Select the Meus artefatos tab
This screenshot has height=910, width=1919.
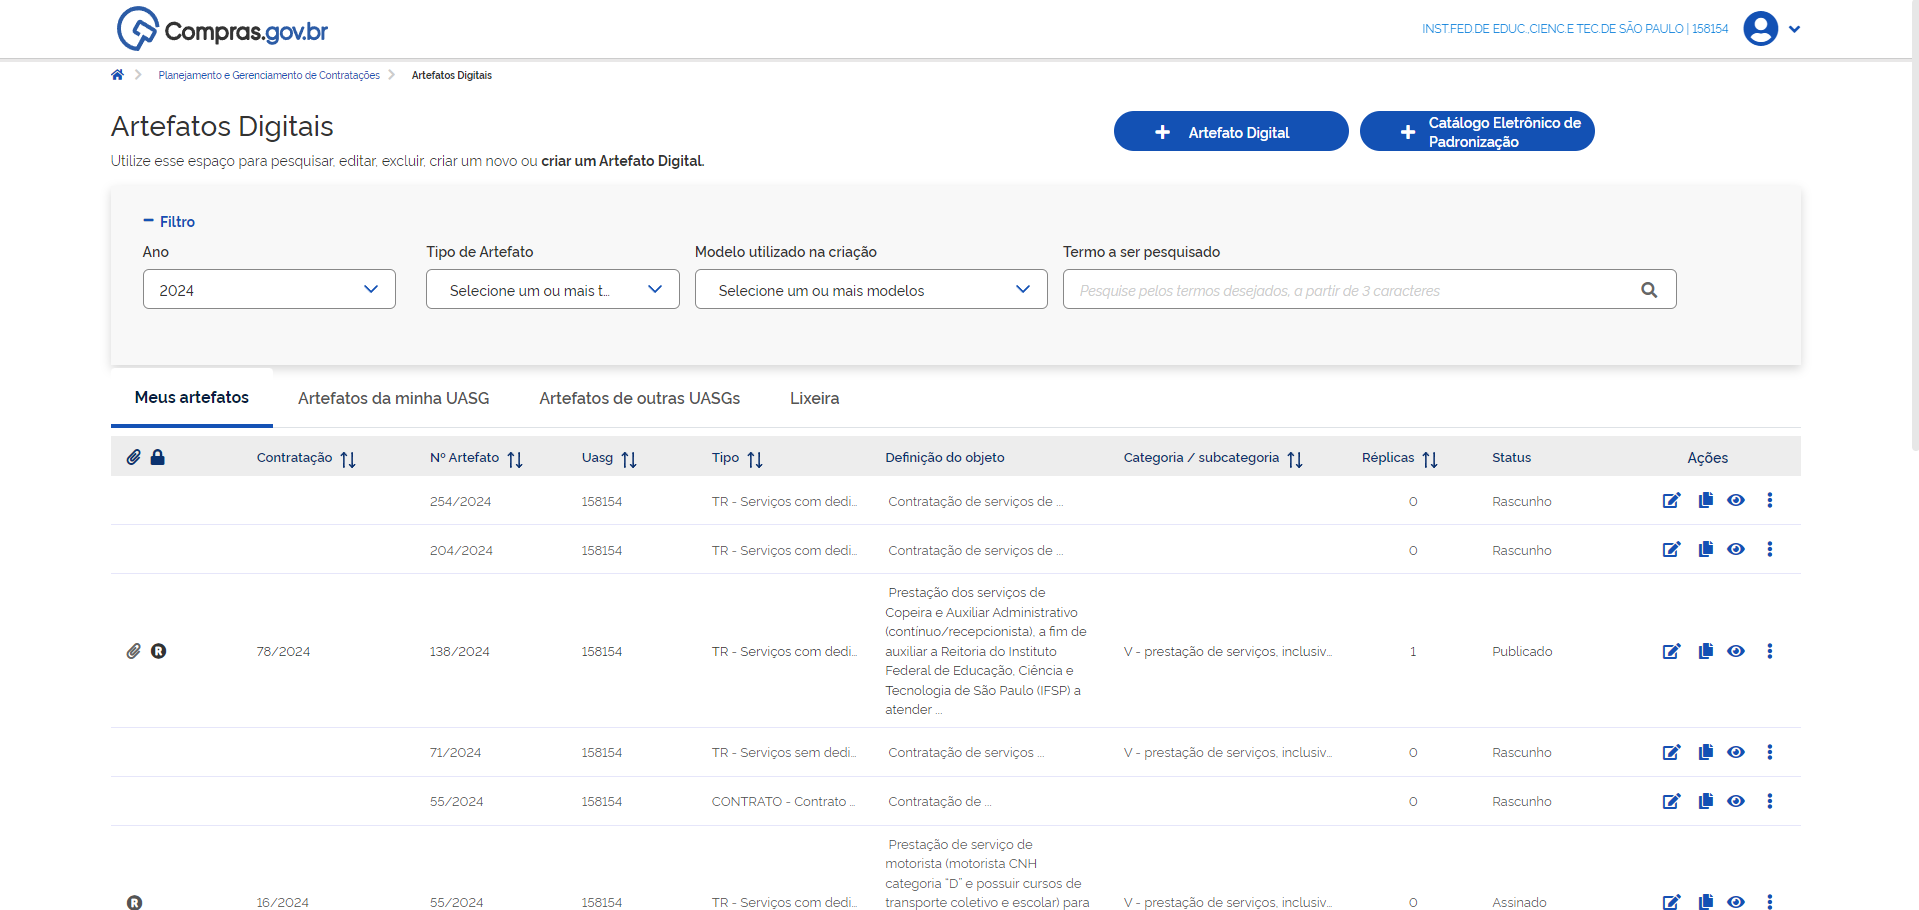click(192, 398)
